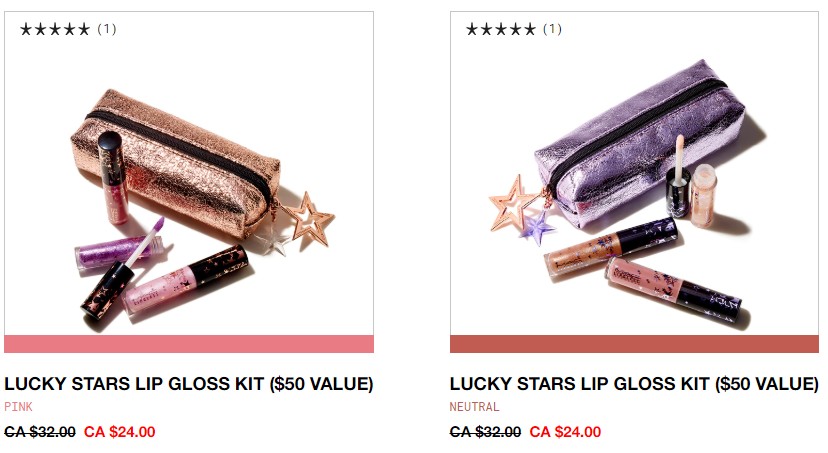Open the review count for the Neutral kit
Screen dimensions: 828x453
[553, 29]
